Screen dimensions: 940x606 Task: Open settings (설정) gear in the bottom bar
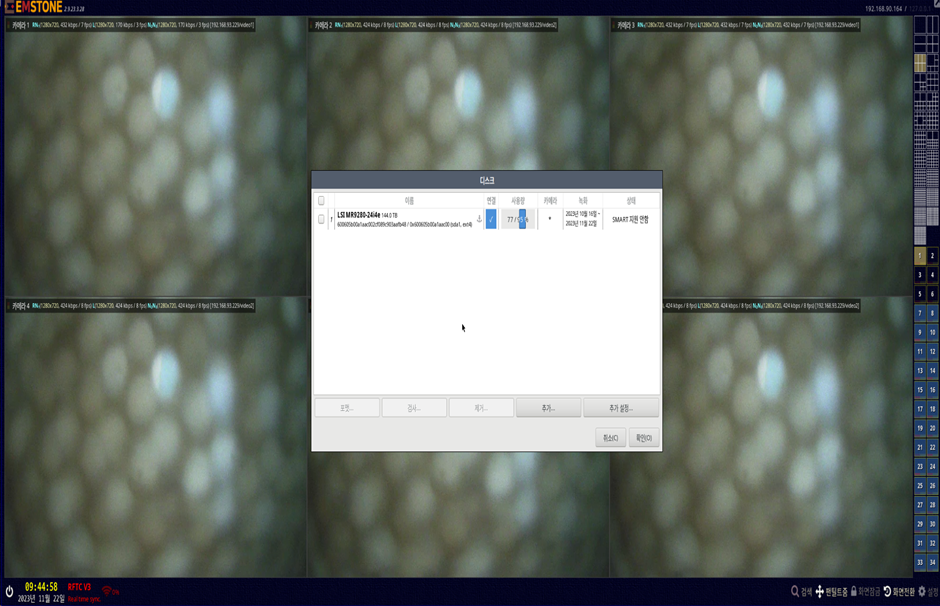(922, 592)
